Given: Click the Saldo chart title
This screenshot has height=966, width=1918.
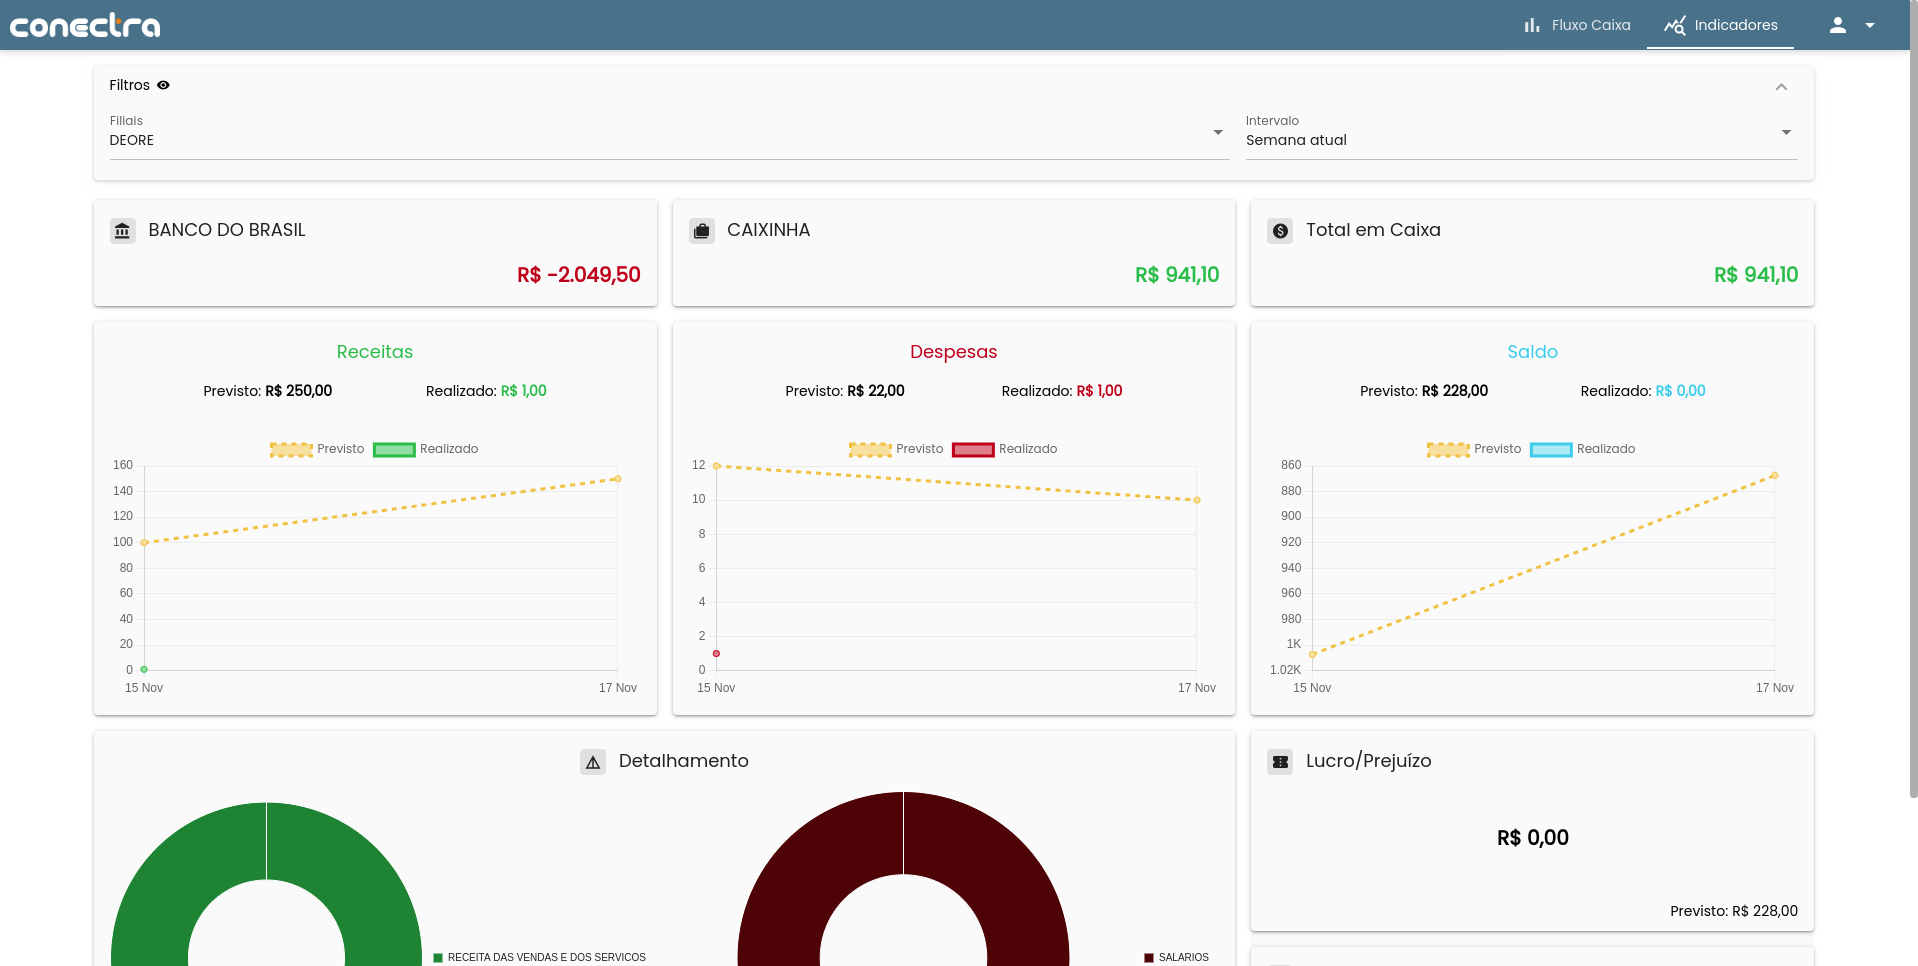Looking at the screenshot, I should [1532, 352].
